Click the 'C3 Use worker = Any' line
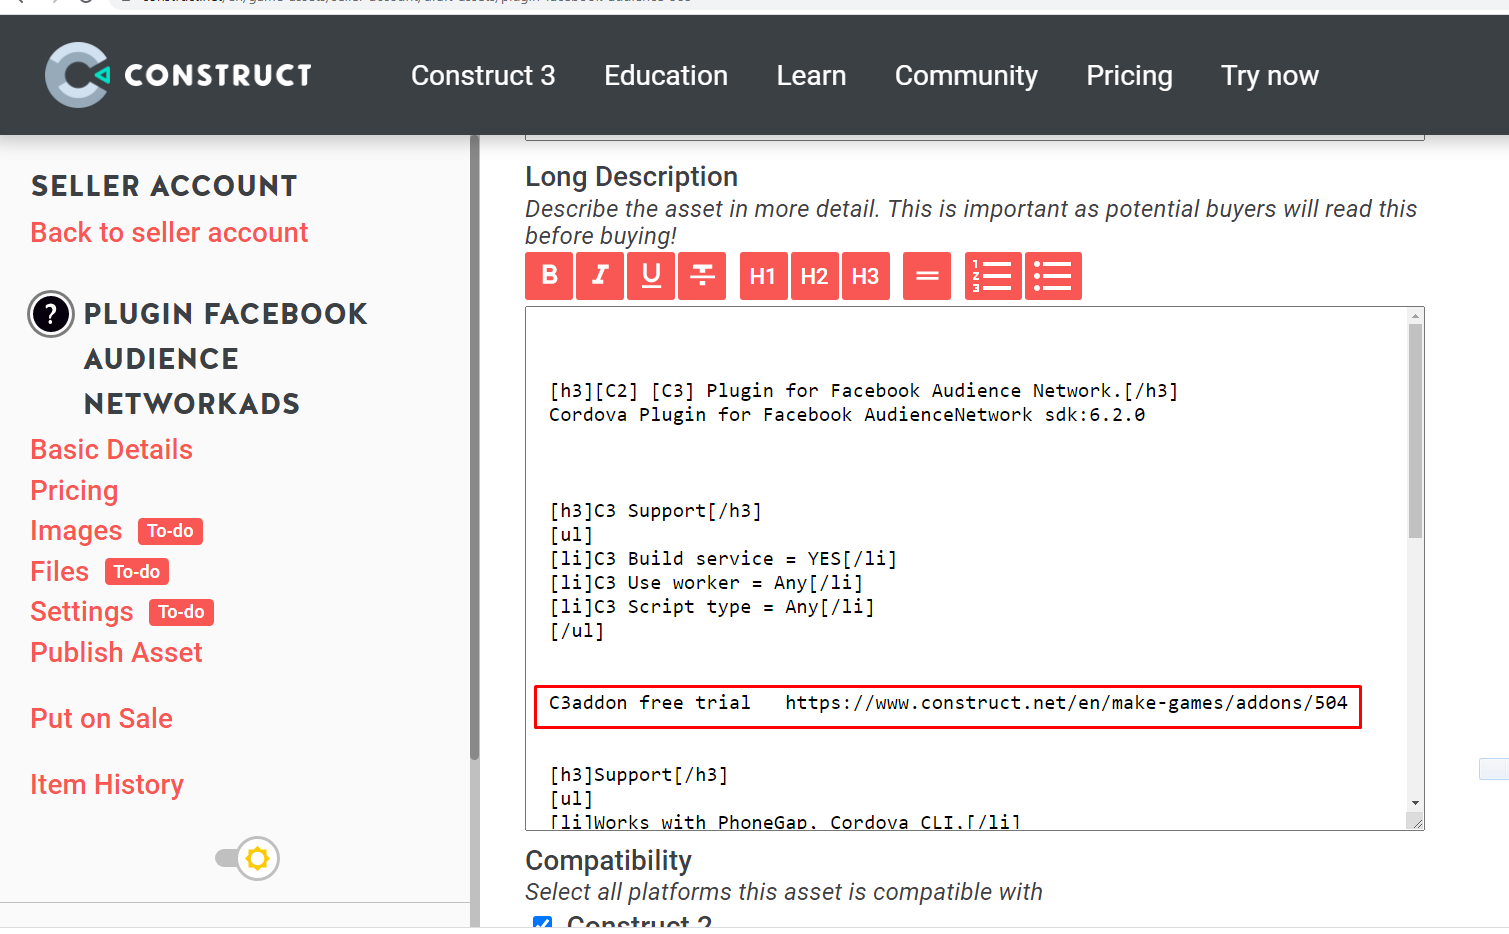1509x934 pixels. pos(706,583)
